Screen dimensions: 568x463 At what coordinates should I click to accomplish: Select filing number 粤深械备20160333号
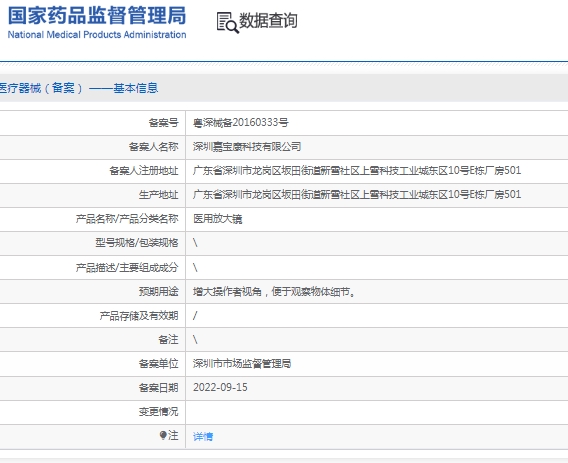241,123
